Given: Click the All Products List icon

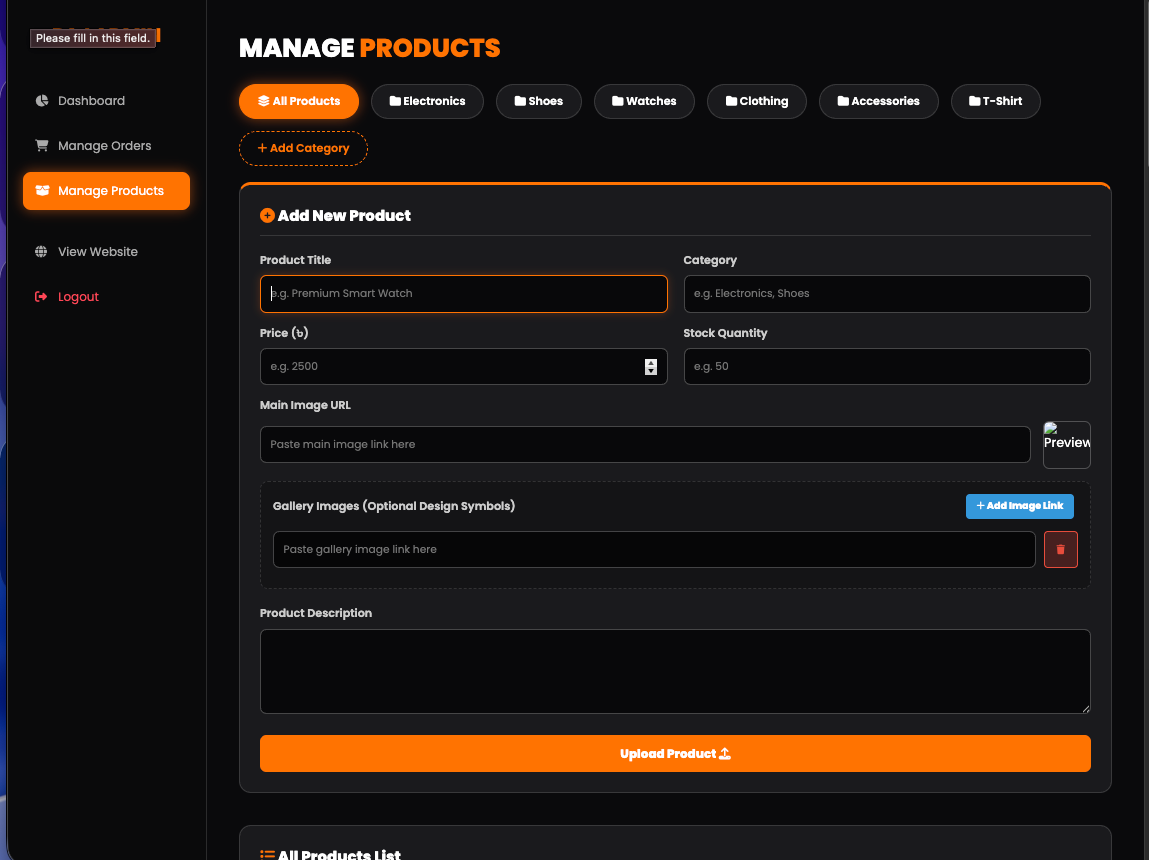Looking at the screenshot, I should tap(267, 854).
